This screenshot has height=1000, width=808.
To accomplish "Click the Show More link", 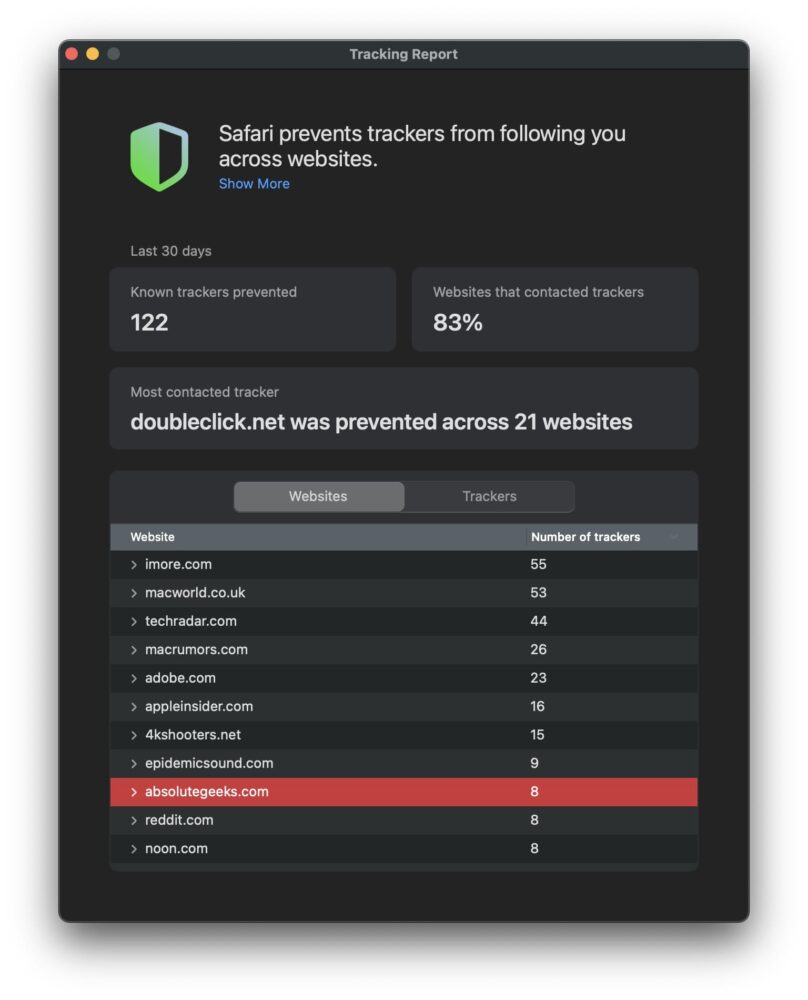I will pyautogui.click(x=254, y=184).
